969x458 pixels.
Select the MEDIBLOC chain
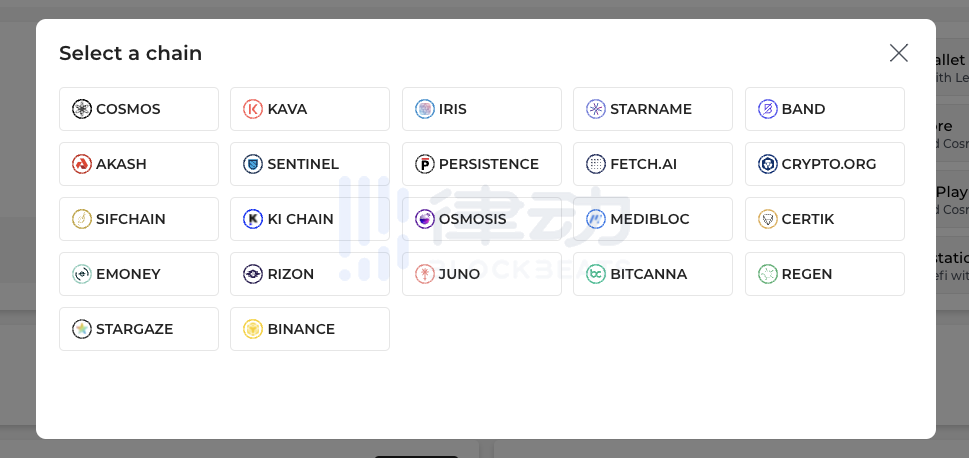click(x=652, y=219)
